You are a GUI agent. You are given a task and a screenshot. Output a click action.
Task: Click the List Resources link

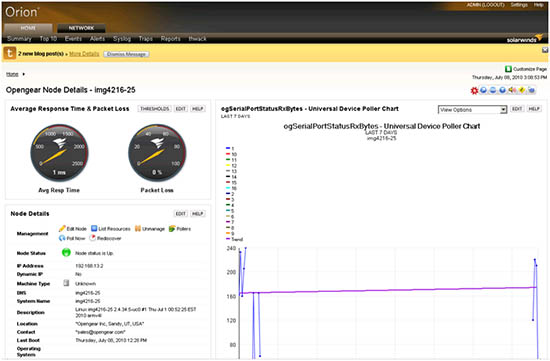click(x=114, y=229)
